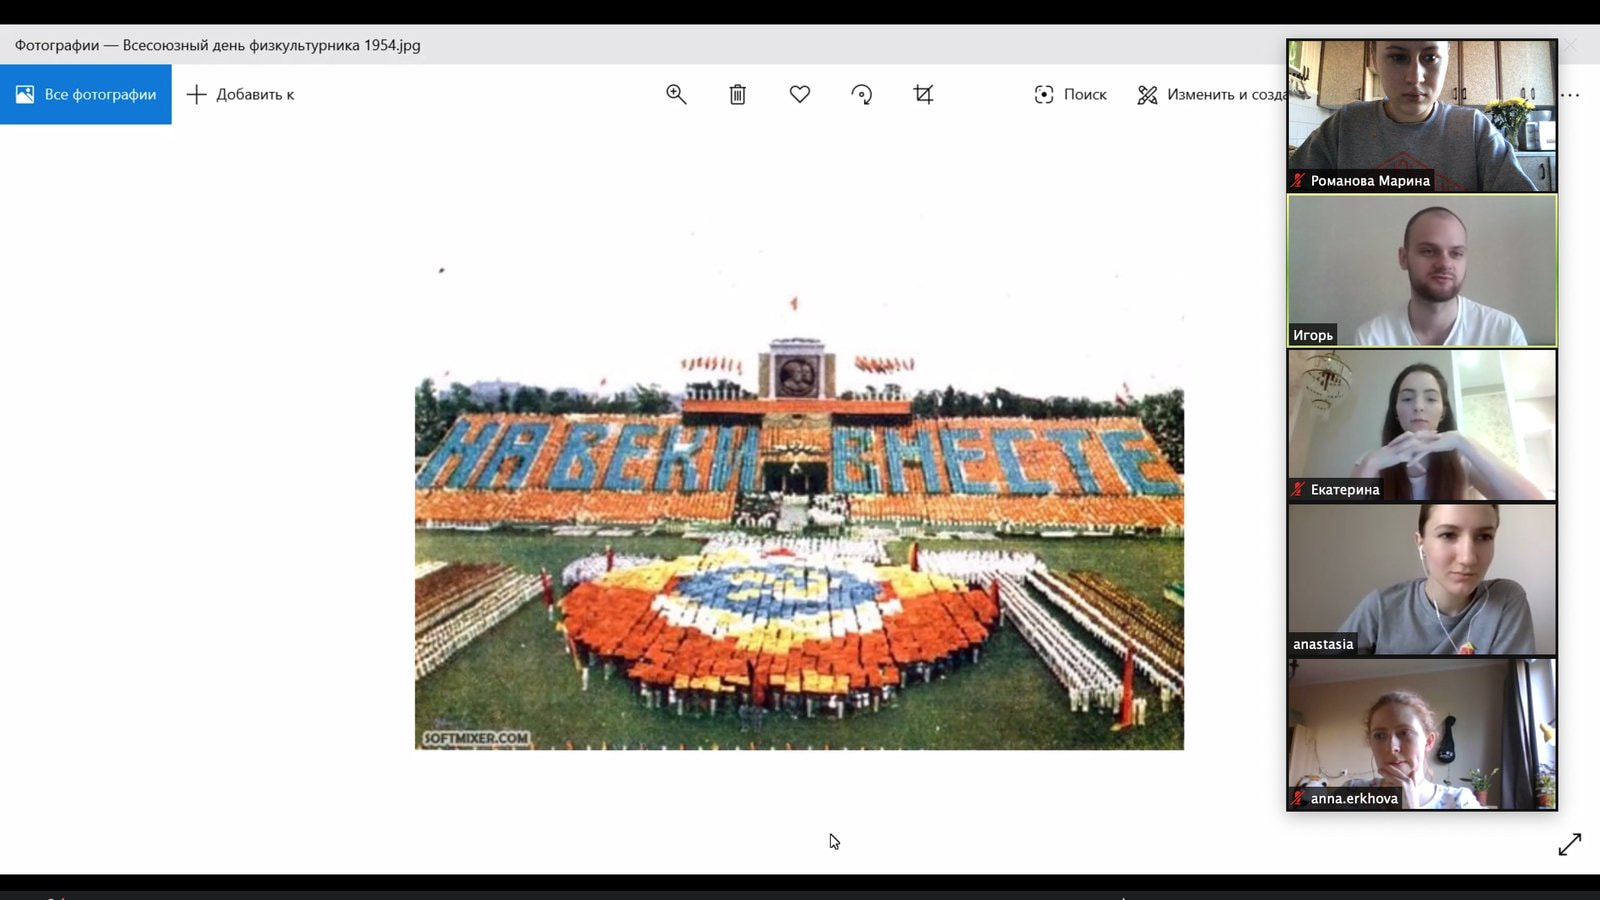This screenshot has height=900, width=1600.
Task: Select anastasia's video tile
Action: (1421, 575)
